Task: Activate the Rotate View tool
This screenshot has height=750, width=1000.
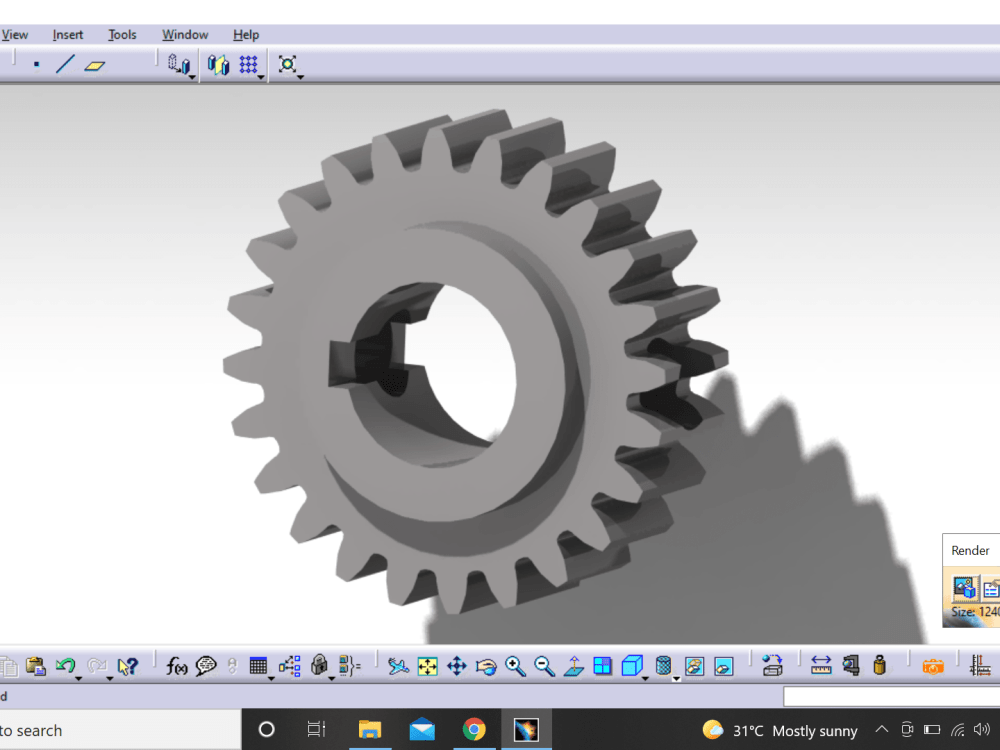Action: pos(486,665)
